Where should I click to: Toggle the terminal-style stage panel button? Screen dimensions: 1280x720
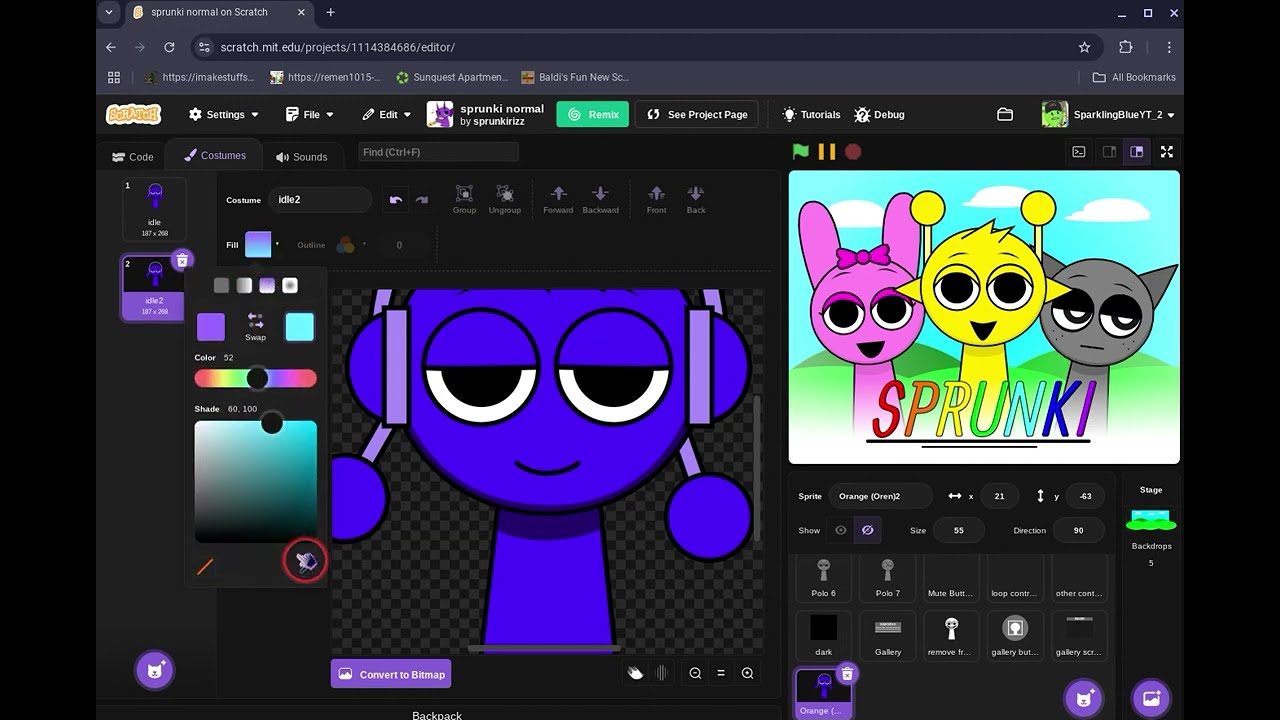tap(1079, 152)
